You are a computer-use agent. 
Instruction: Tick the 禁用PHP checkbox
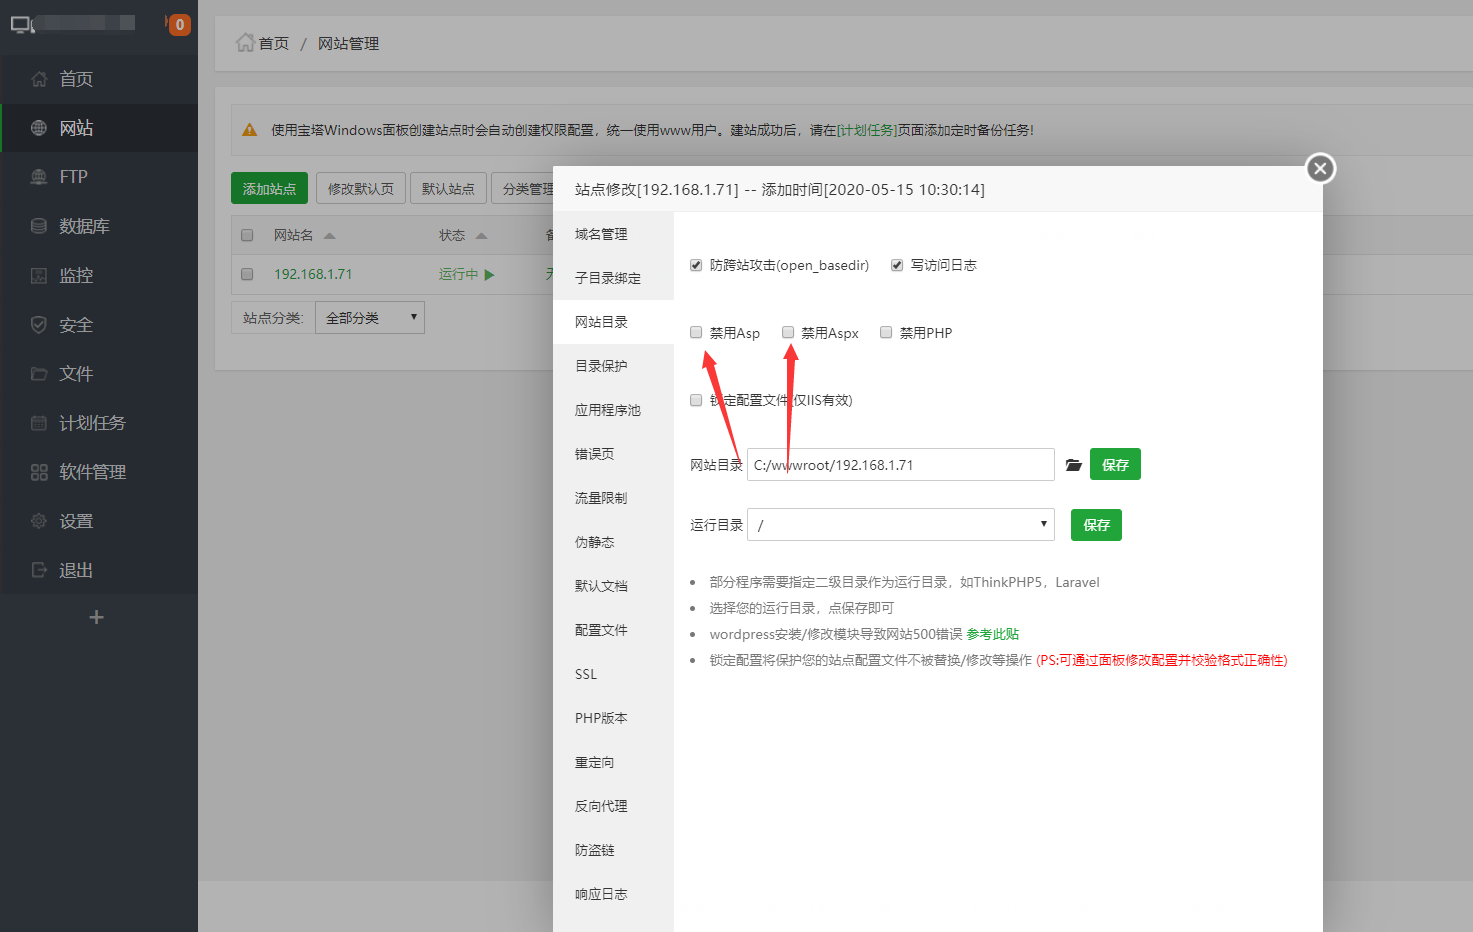point(886,332)
